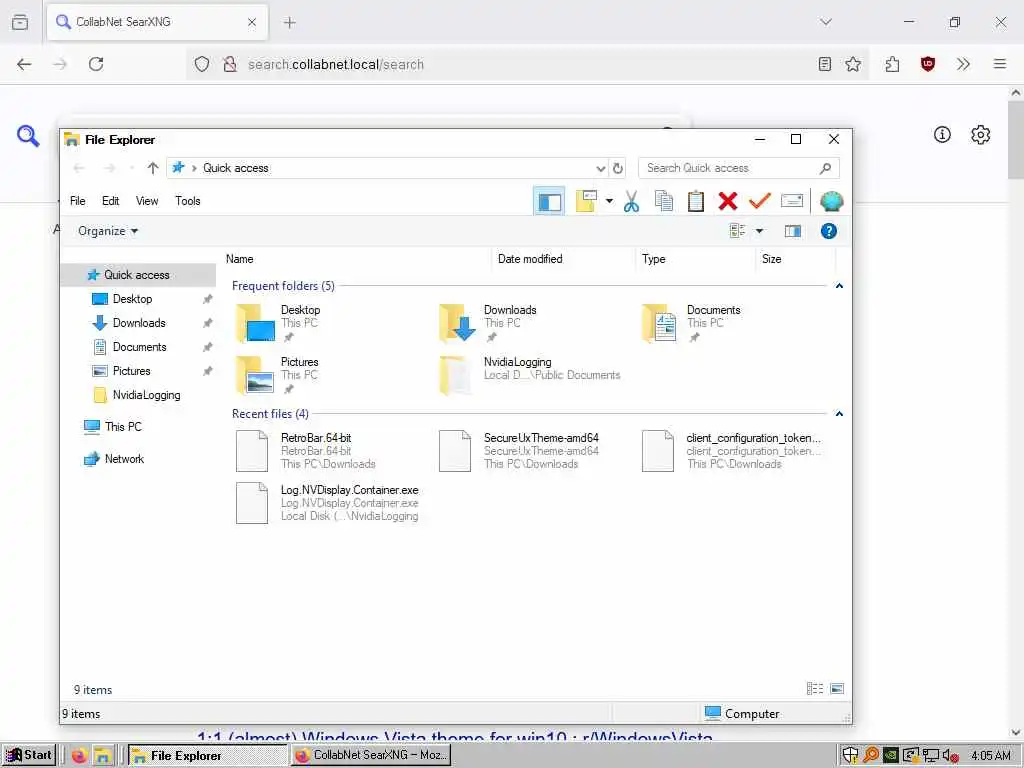Screen dimensions: 1024x768
Task: Select Pictures in the navigation tree
Action: tap(131, 372)
